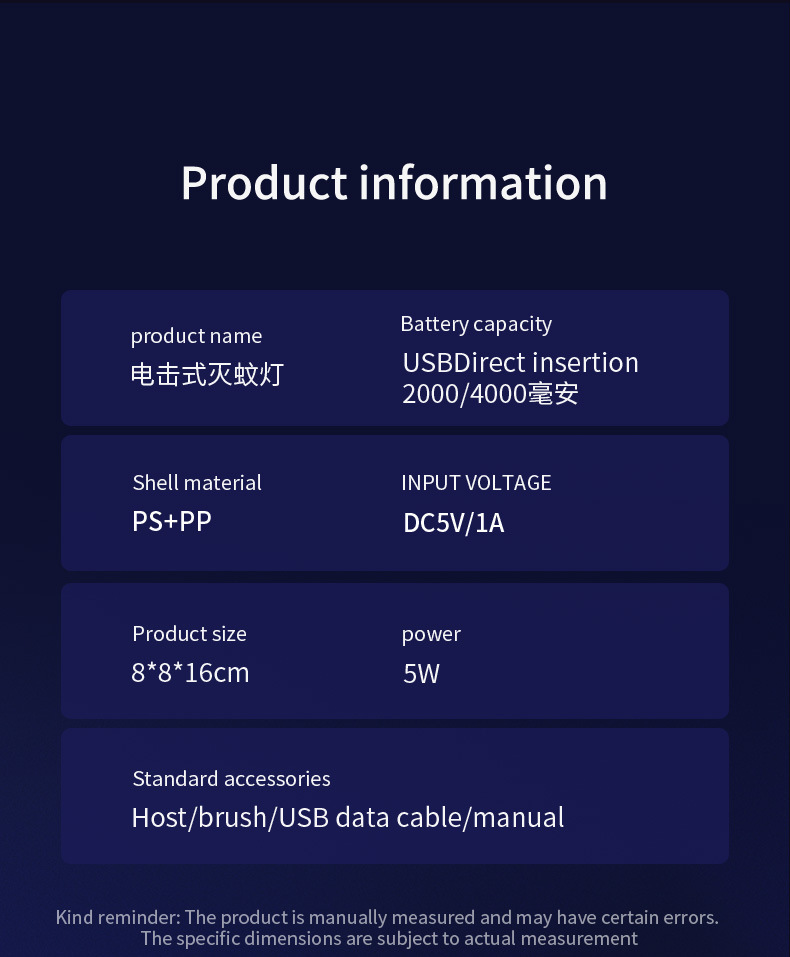790x957 pixels.
Task: Click the "USBDirect insertion" text
Action: [x=520, y=362]
